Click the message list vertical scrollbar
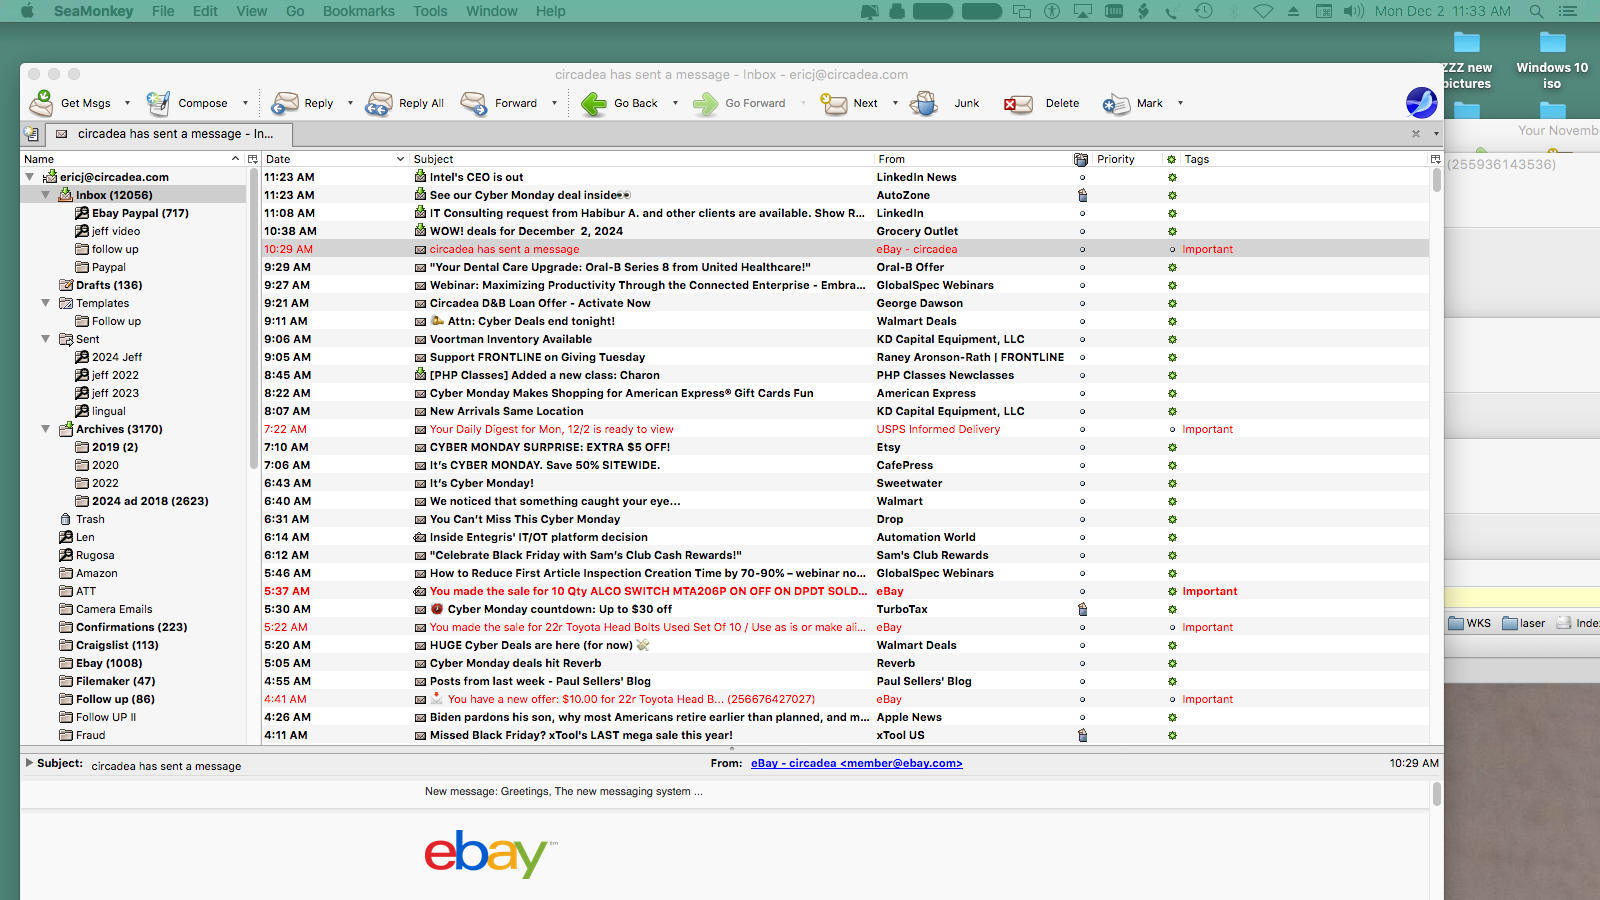 pyautogui.click(x=1436, y=400)
